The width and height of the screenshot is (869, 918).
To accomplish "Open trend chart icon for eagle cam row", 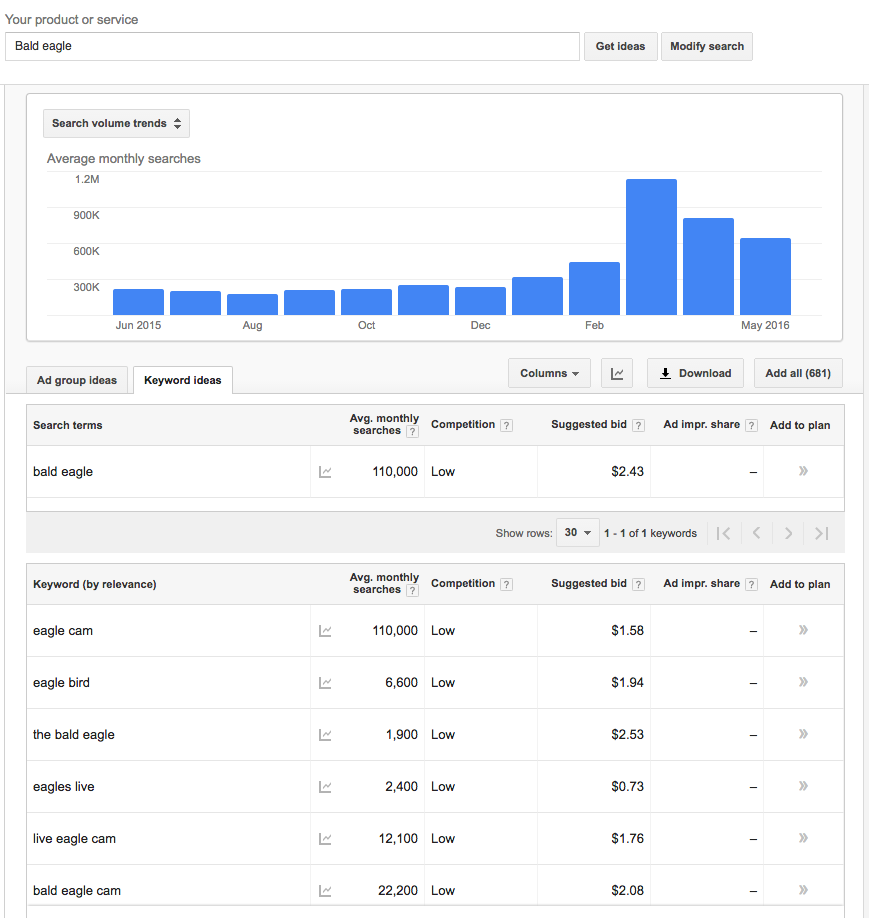I will [x=325, y=631].
